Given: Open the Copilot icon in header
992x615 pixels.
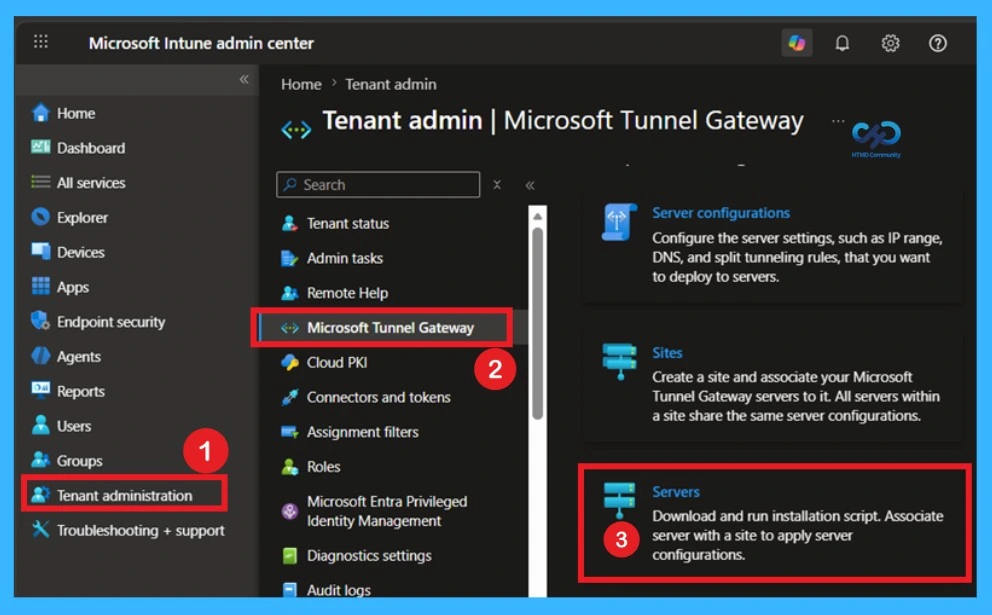Looking at the screenshot, I should 797,43.
